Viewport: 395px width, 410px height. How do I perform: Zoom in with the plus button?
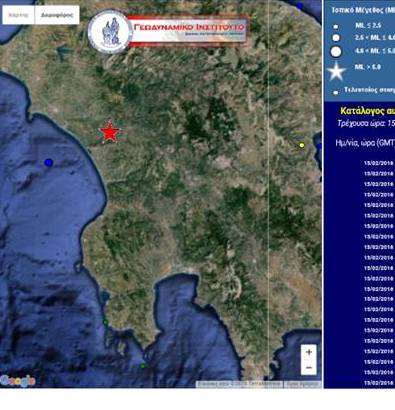click(x=309, y=352)
